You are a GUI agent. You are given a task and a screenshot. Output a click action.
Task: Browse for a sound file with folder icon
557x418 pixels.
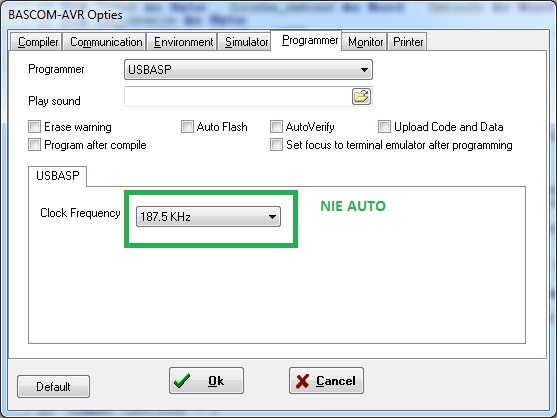pos(361,96)
